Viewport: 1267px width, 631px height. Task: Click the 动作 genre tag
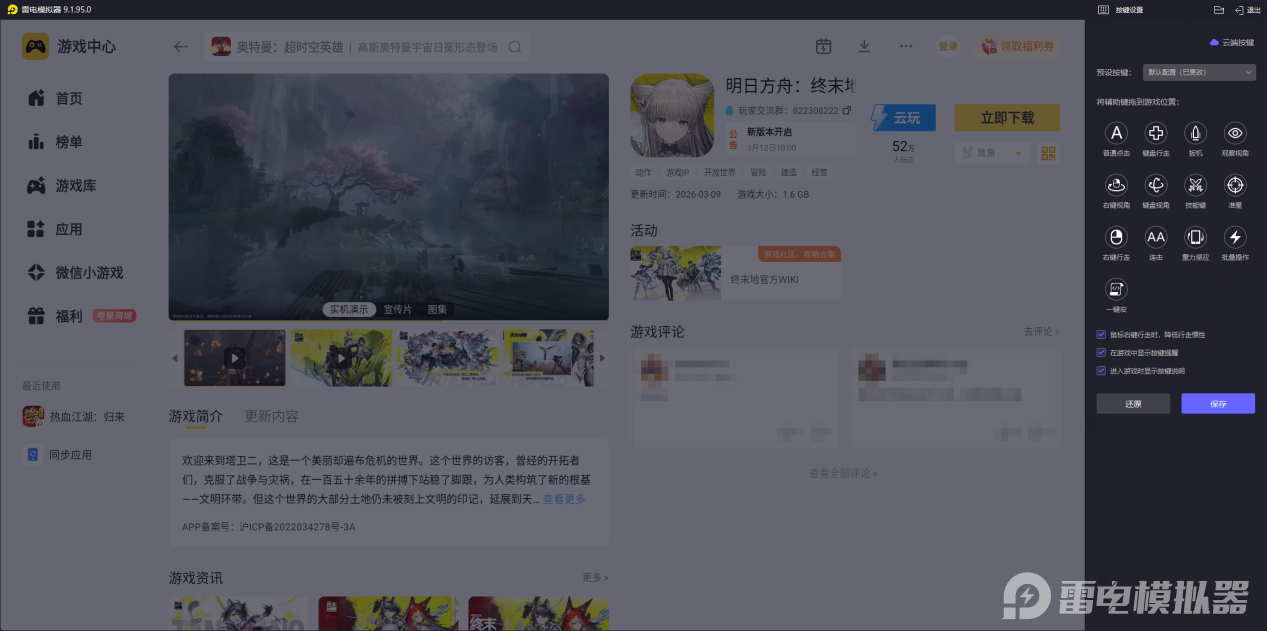pos(643,172)
